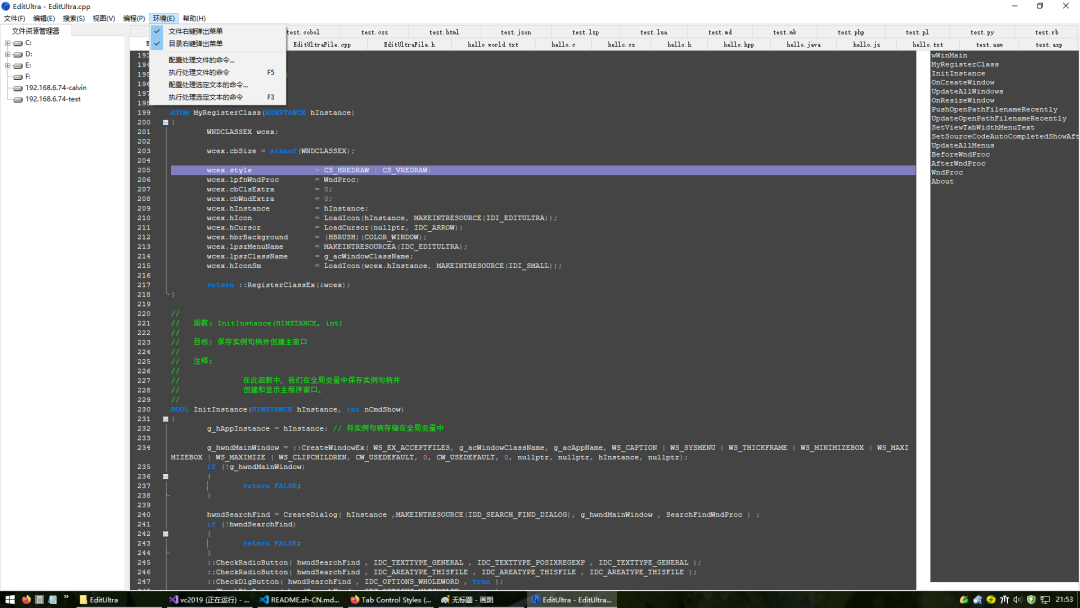This screenshot has width=1080, height=608.
Task: Open the 编辑(E) menu
Action: click(44, 19)
